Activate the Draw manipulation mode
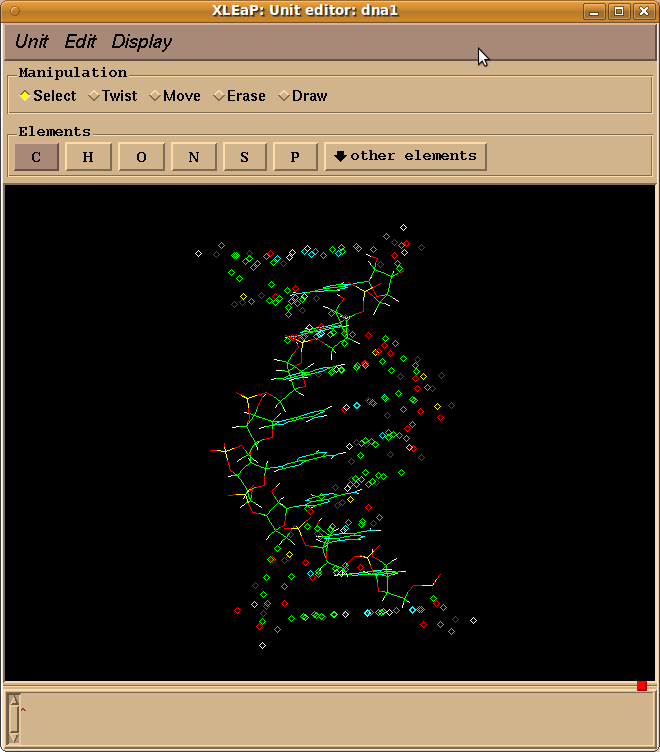 (x=302, y=96)
